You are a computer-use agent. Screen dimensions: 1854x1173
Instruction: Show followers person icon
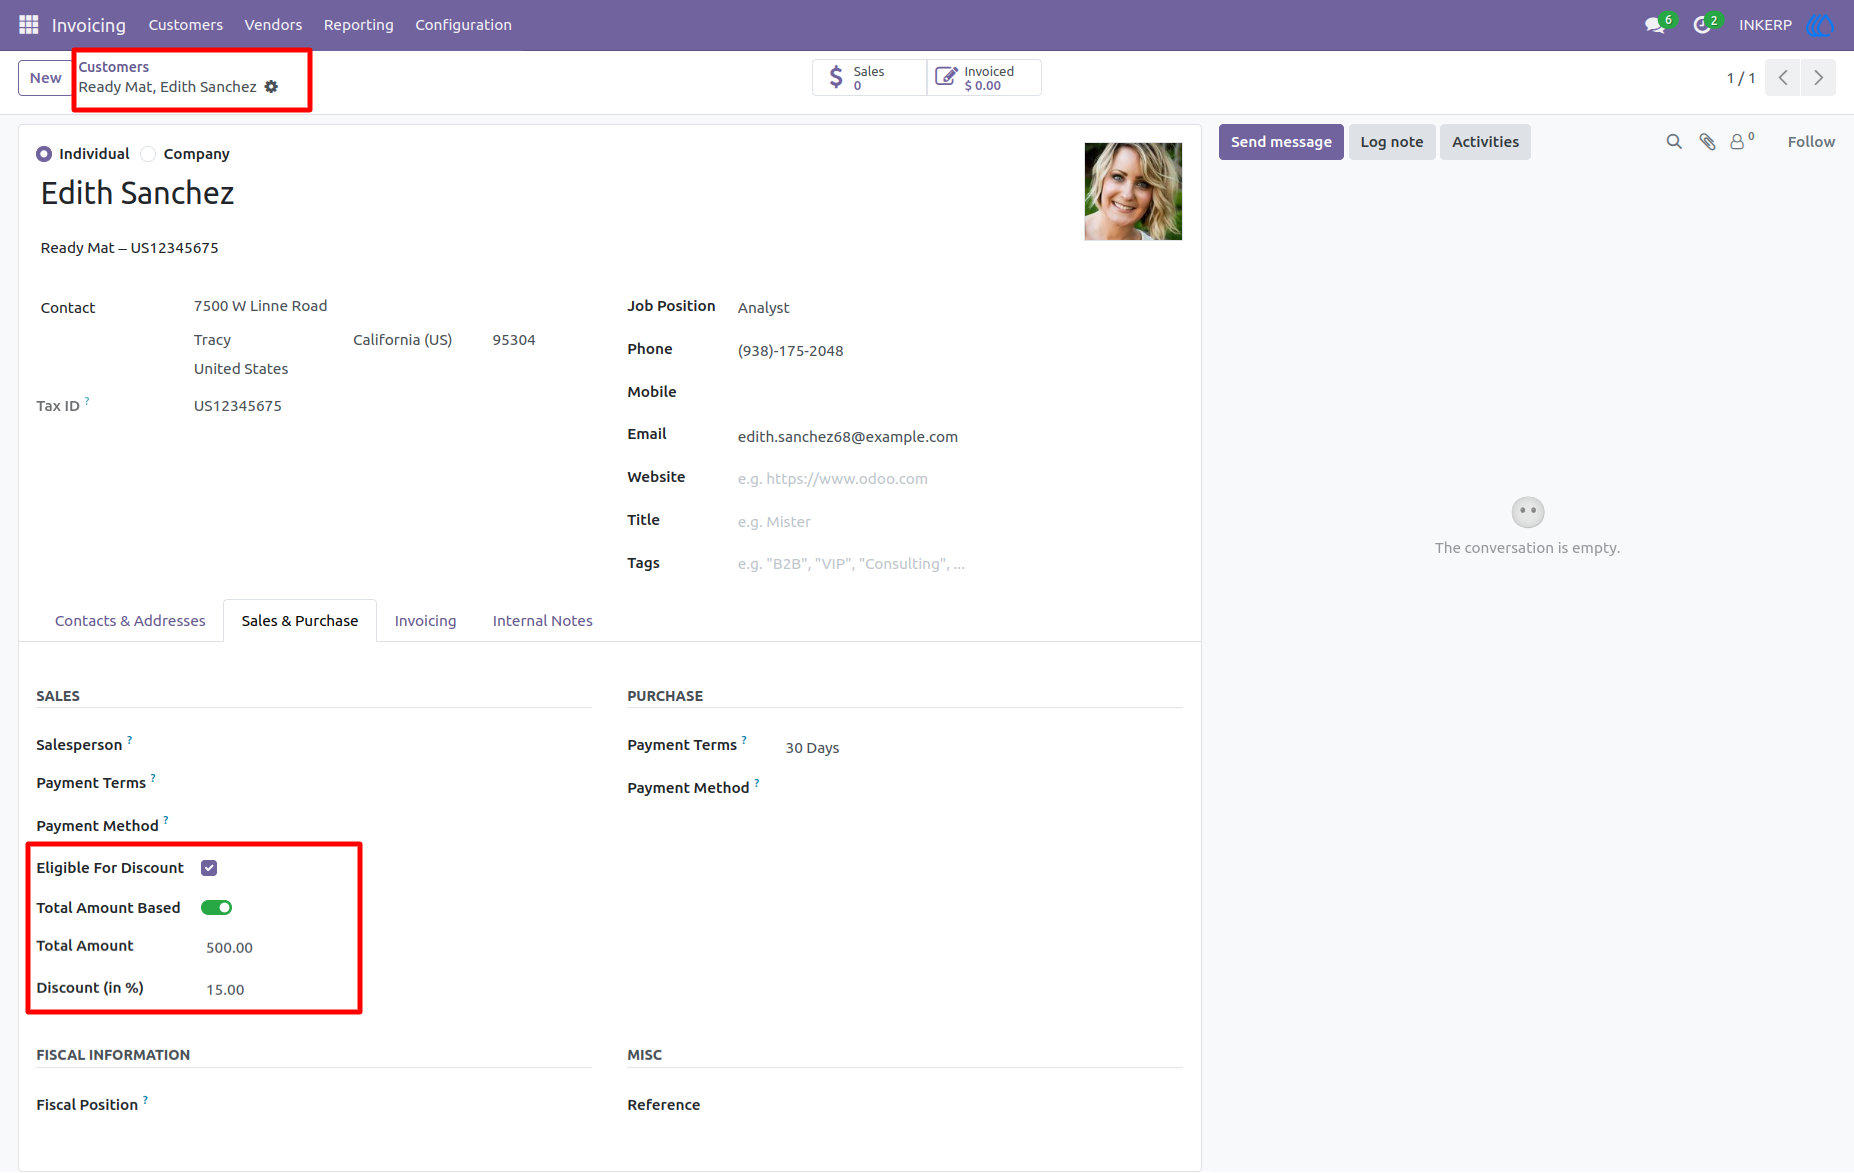pos(1742,141)
